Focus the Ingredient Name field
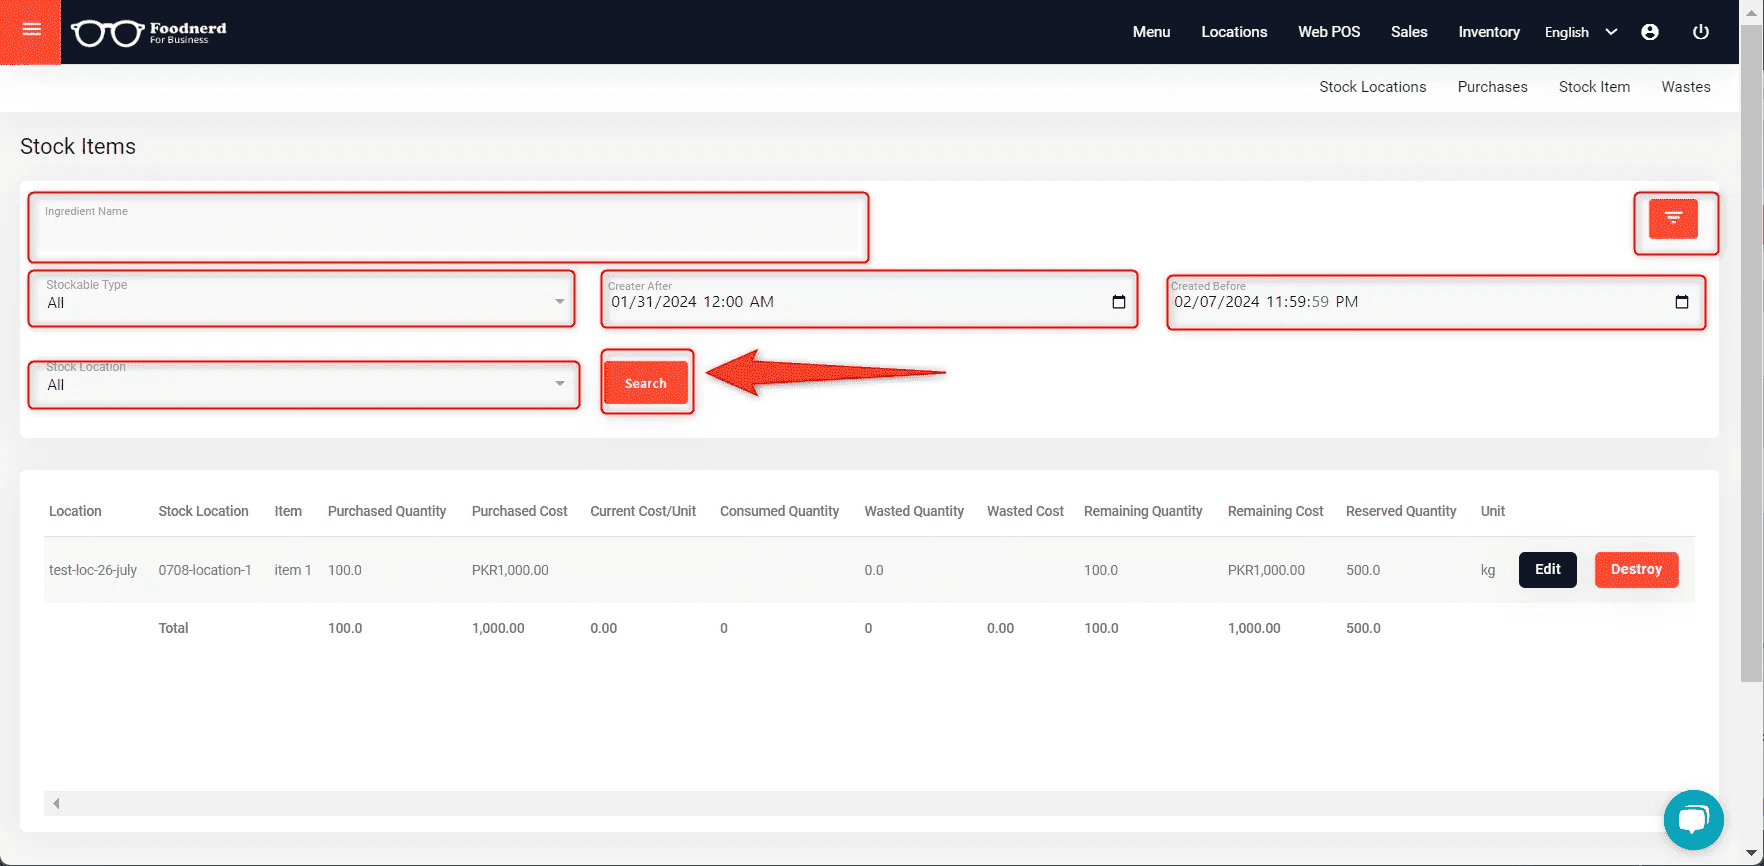 point(448,227)
